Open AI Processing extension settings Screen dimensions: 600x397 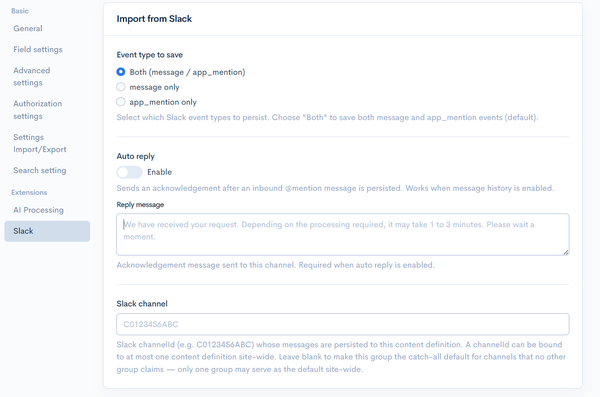tap(38, 210)
